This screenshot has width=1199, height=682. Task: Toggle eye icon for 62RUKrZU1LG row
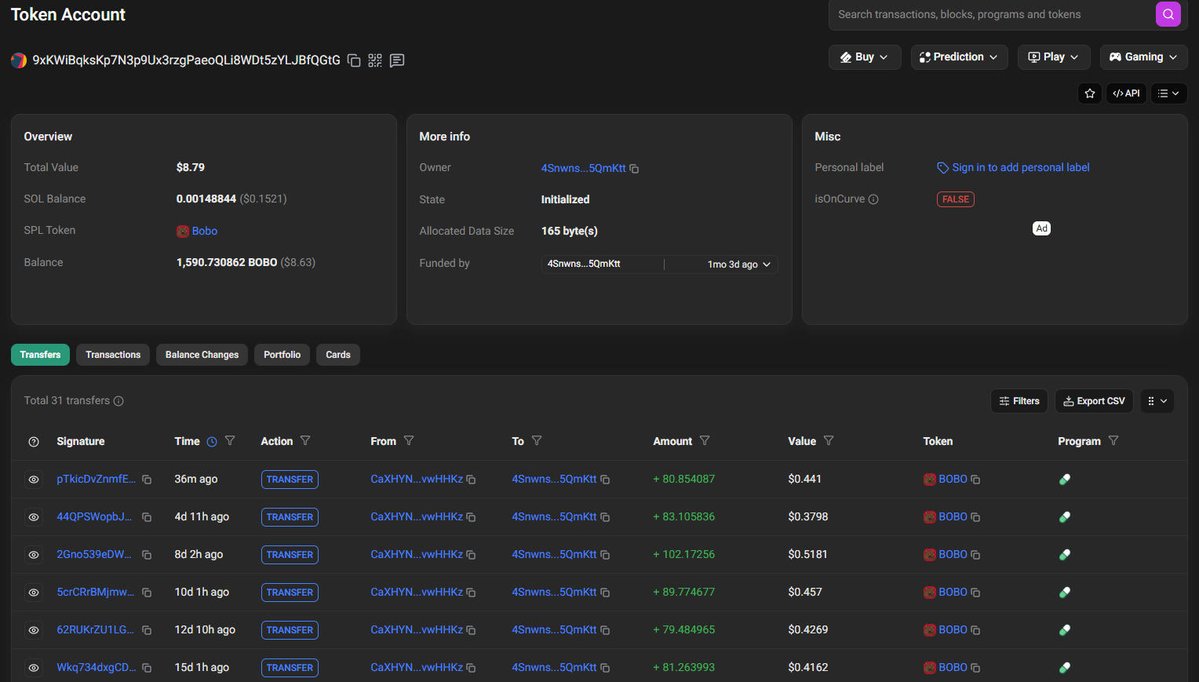pyautogui.click(x=34, y=630)
